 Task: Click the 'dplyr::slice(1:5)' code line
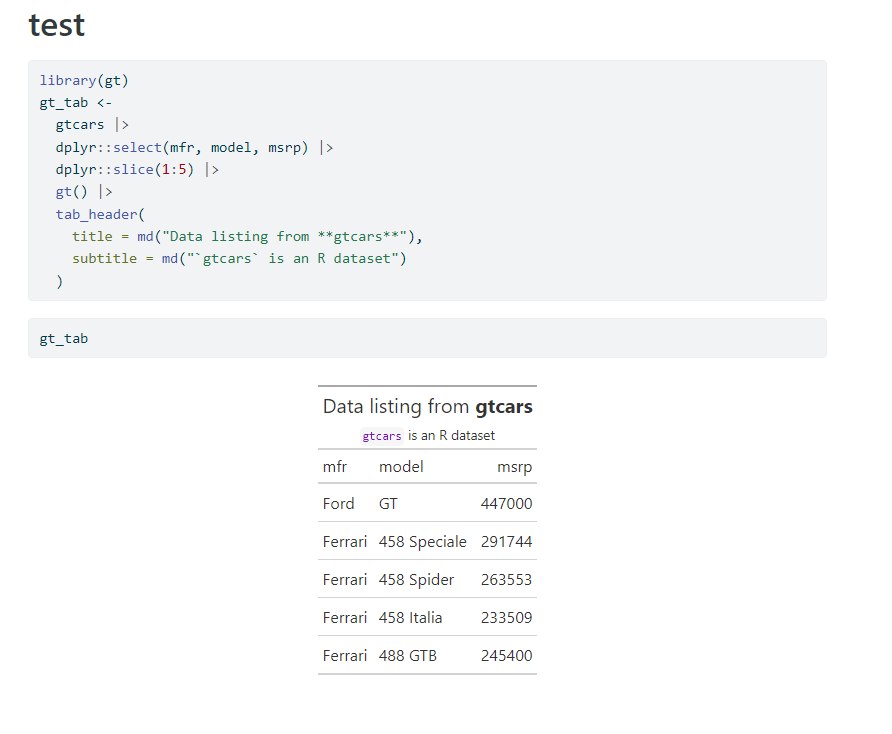point(137,170)
